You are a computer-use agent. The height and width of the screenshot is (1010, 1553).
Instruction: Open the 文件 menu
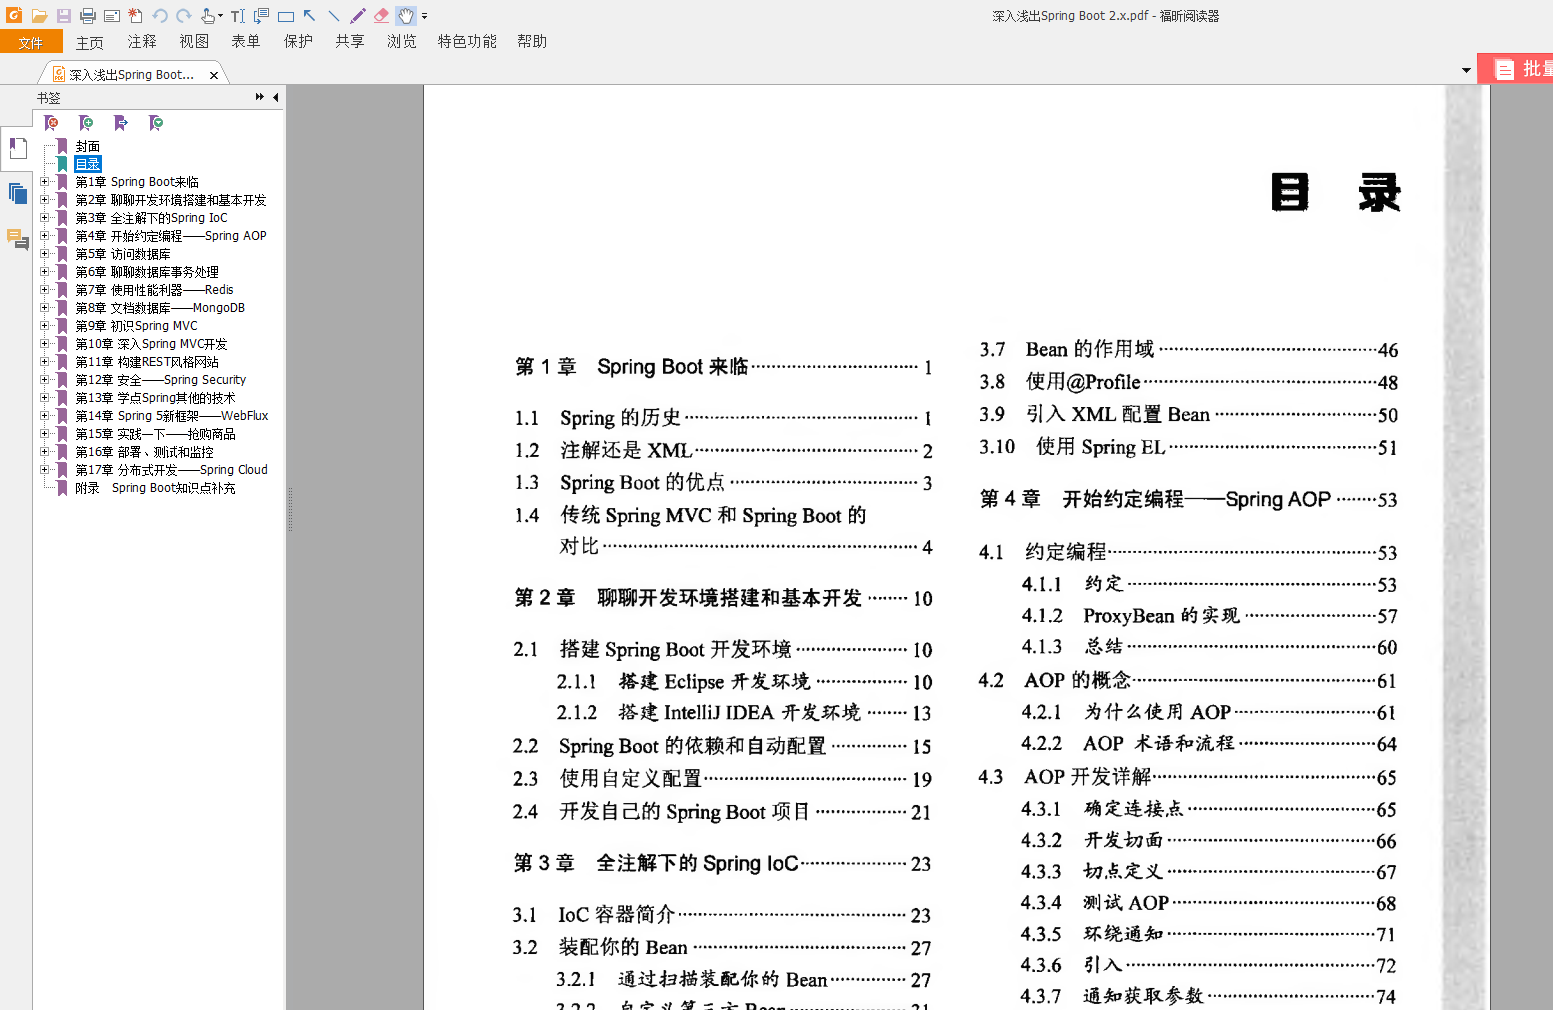pos(31,42)
